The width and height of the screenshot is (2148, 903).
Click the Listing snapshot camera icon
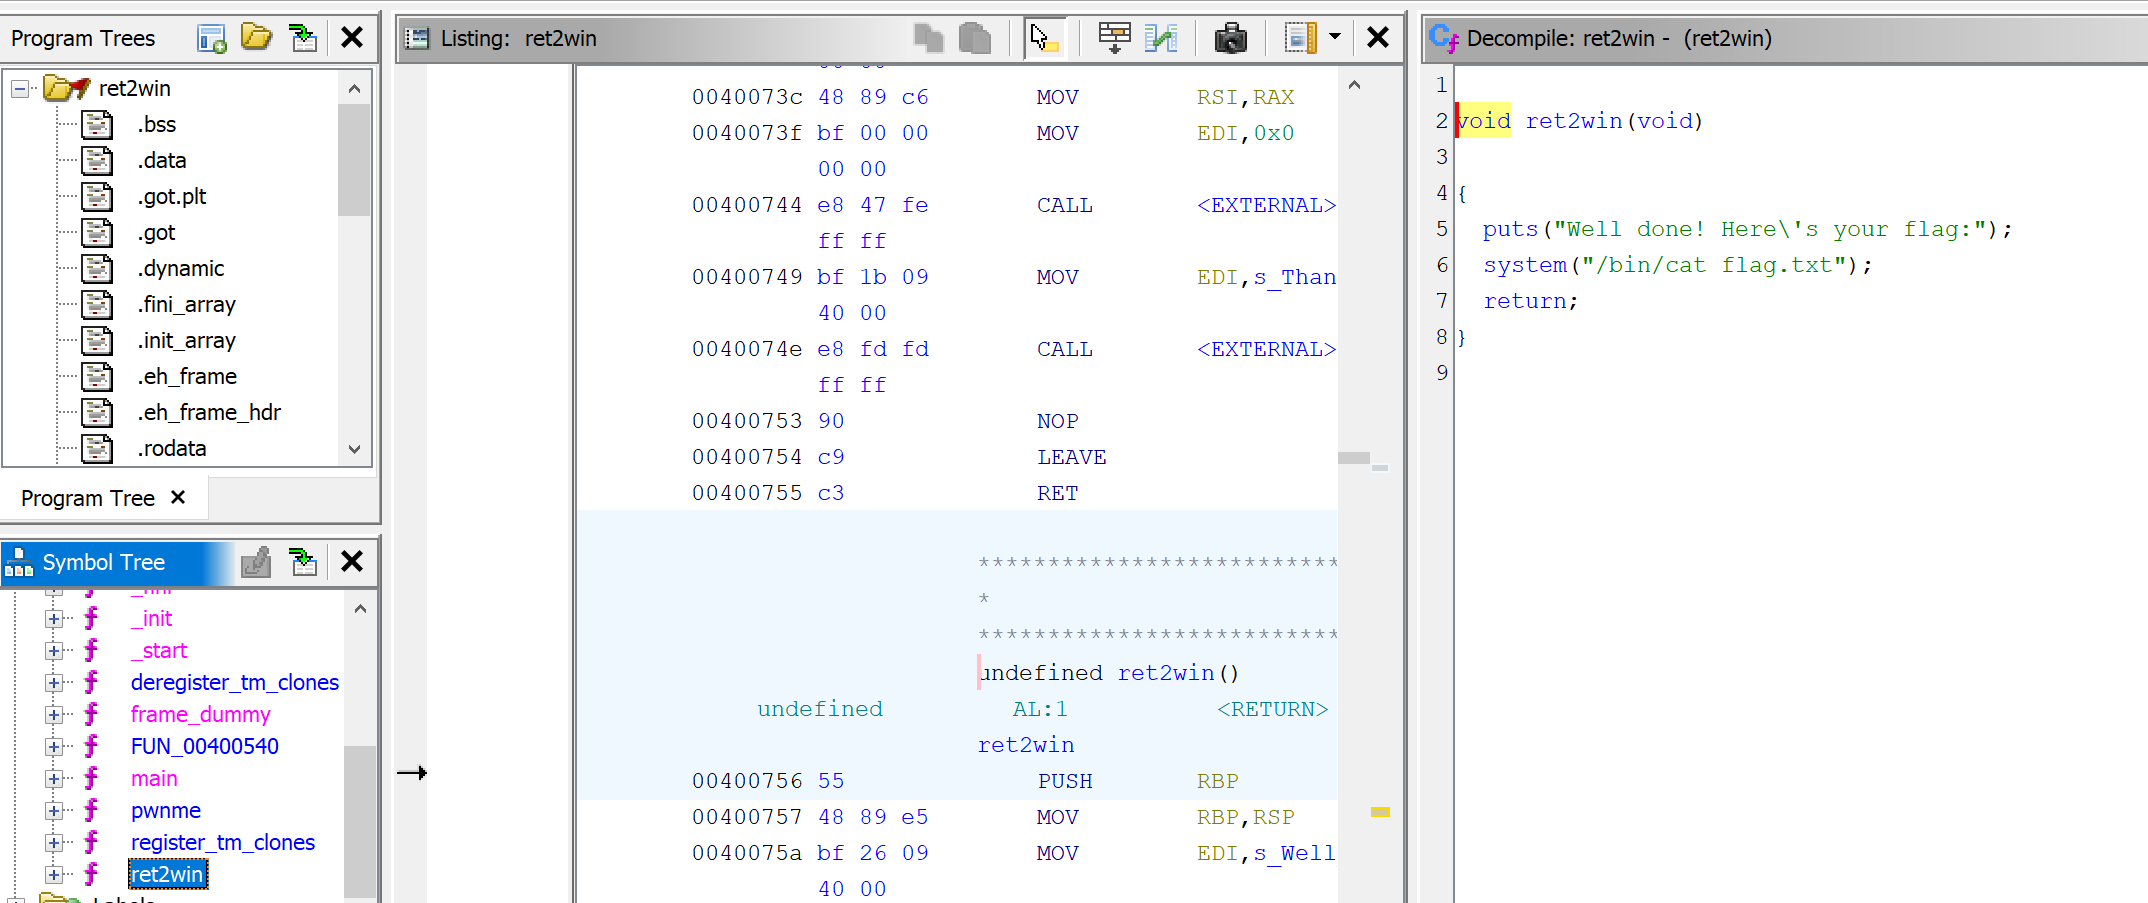[x=1231, y=38]
